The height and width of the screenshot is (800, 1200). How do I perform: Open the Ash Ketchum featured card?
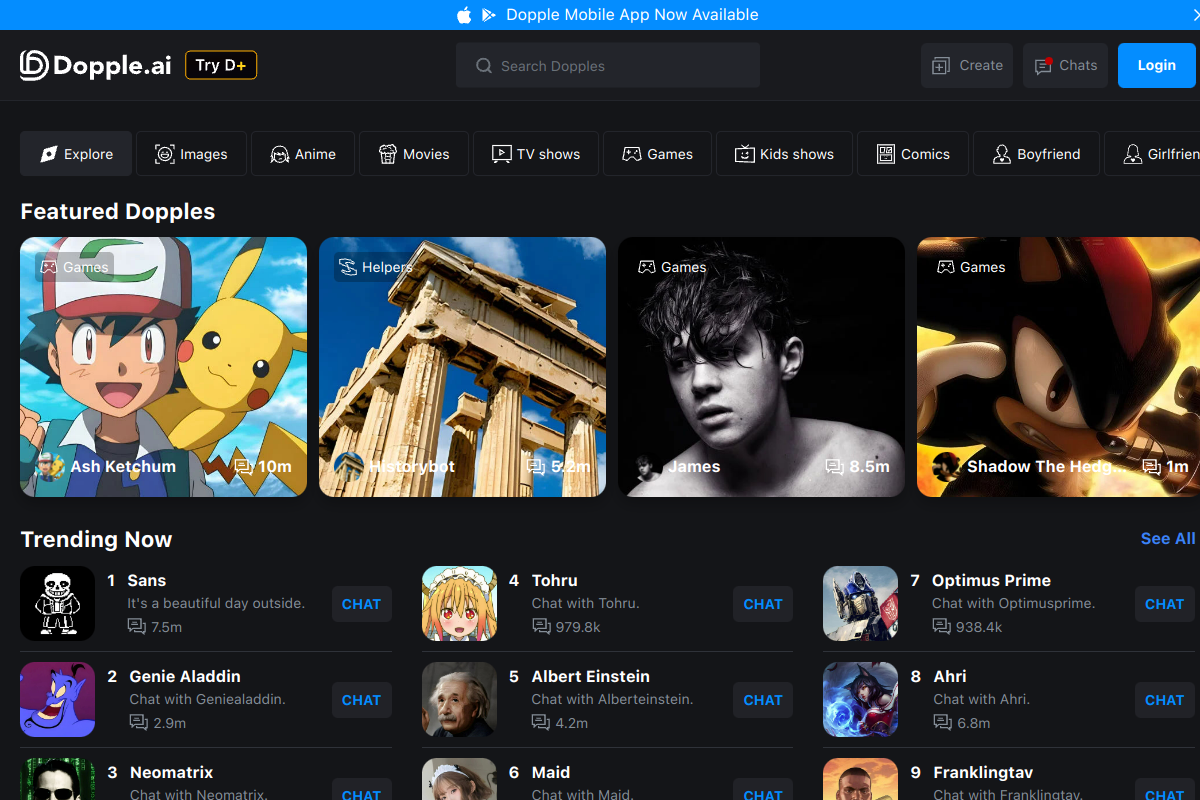point(164,367)
